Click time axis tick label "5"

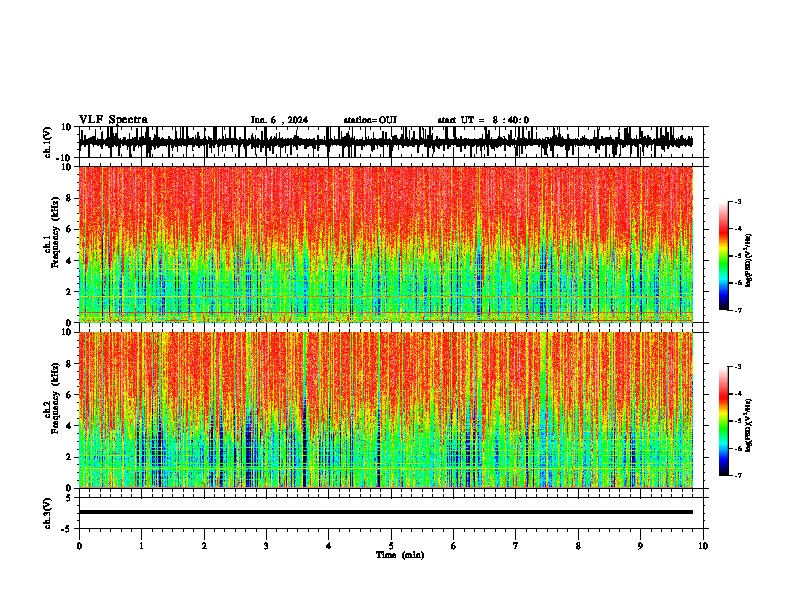click(x=391, y=546)
